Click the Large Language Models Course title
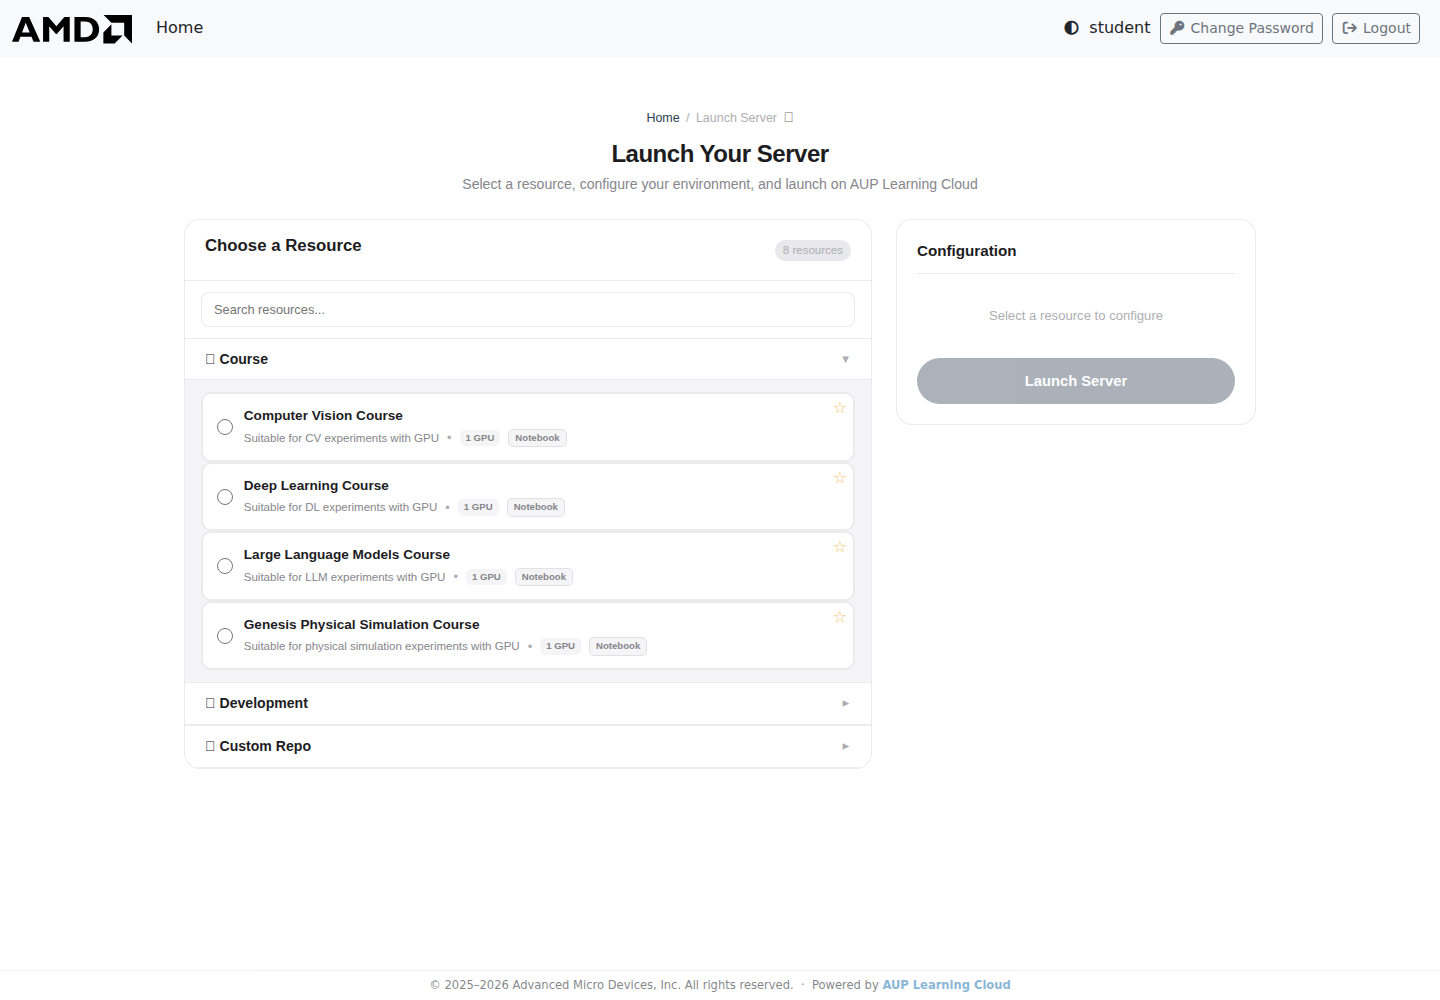The image size is (1440, 1000). click(x=347, y=555)
